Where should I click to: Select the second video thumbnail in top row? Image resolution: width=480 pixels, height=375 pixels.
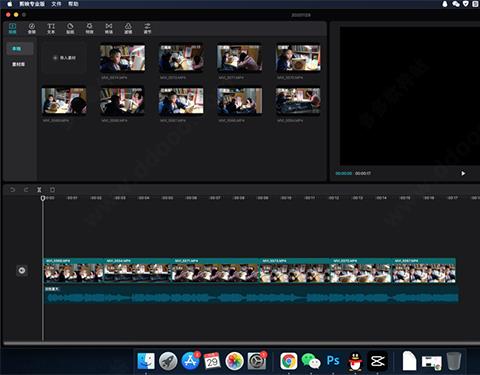click(181, 58)
